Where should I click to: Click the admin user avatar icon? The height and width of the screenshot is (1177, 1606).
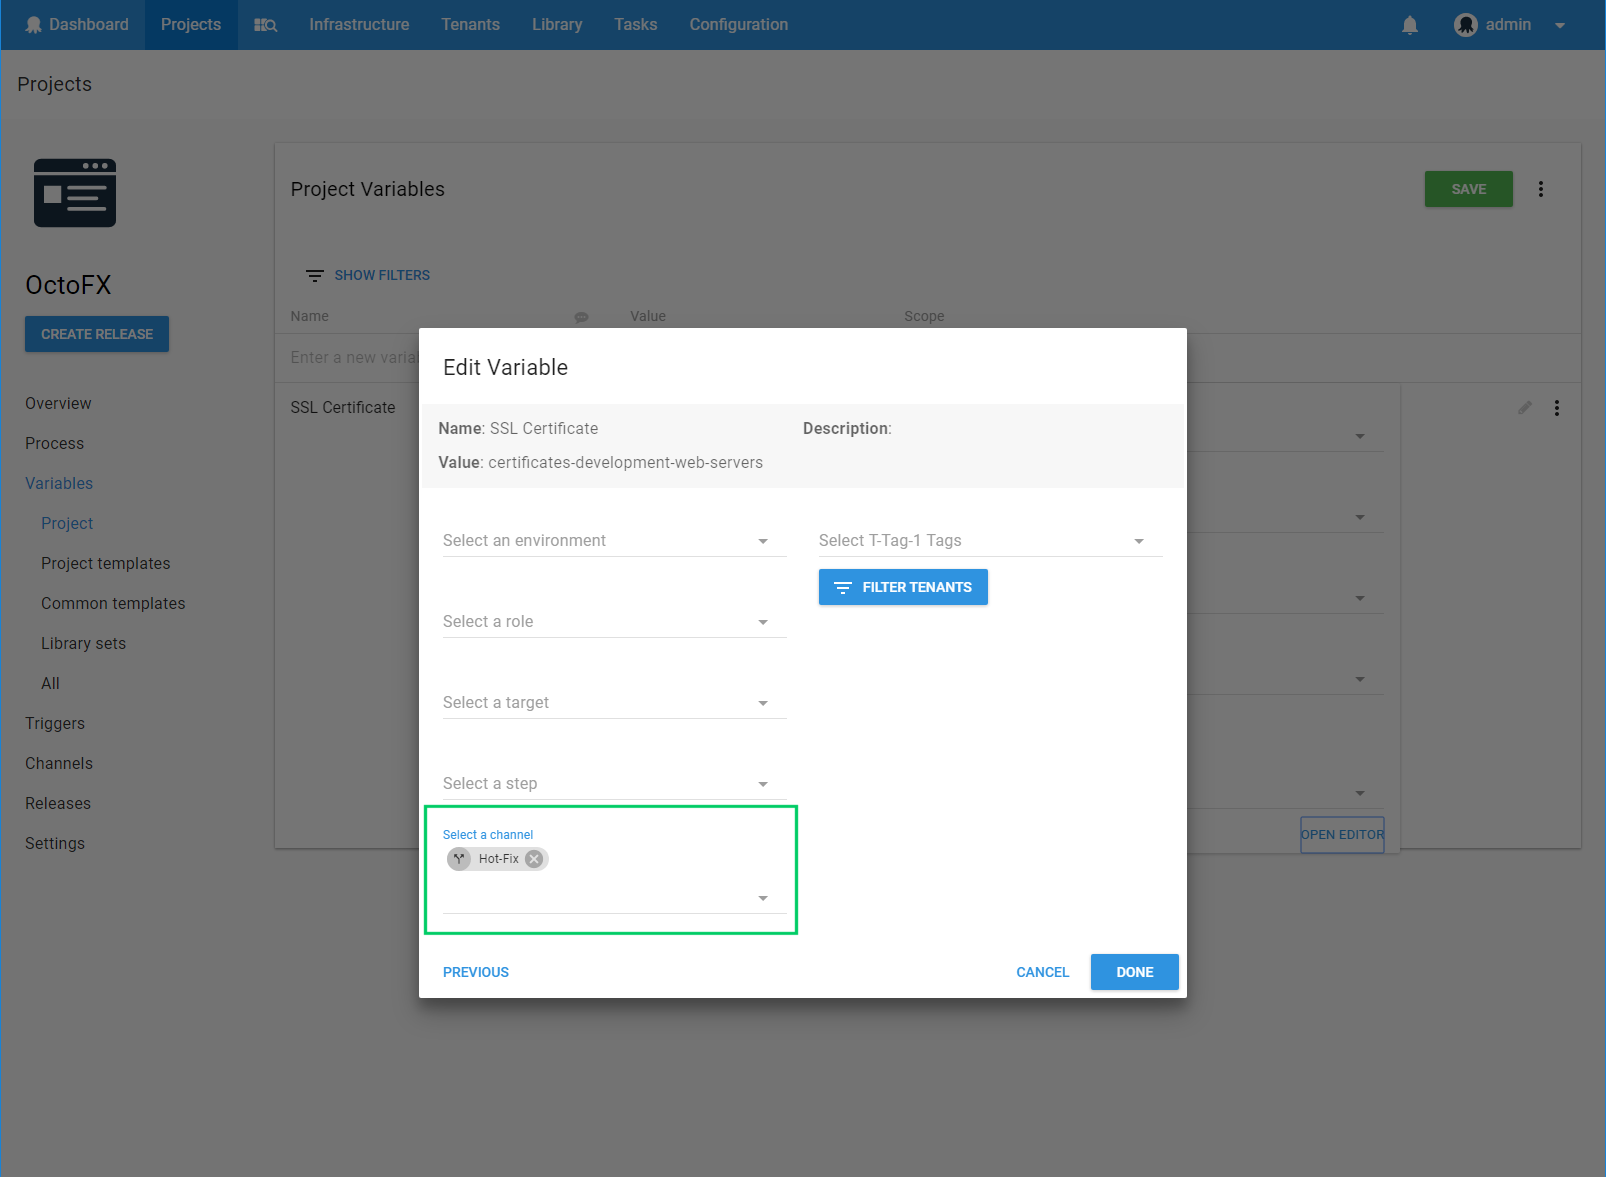(1465, 25)
